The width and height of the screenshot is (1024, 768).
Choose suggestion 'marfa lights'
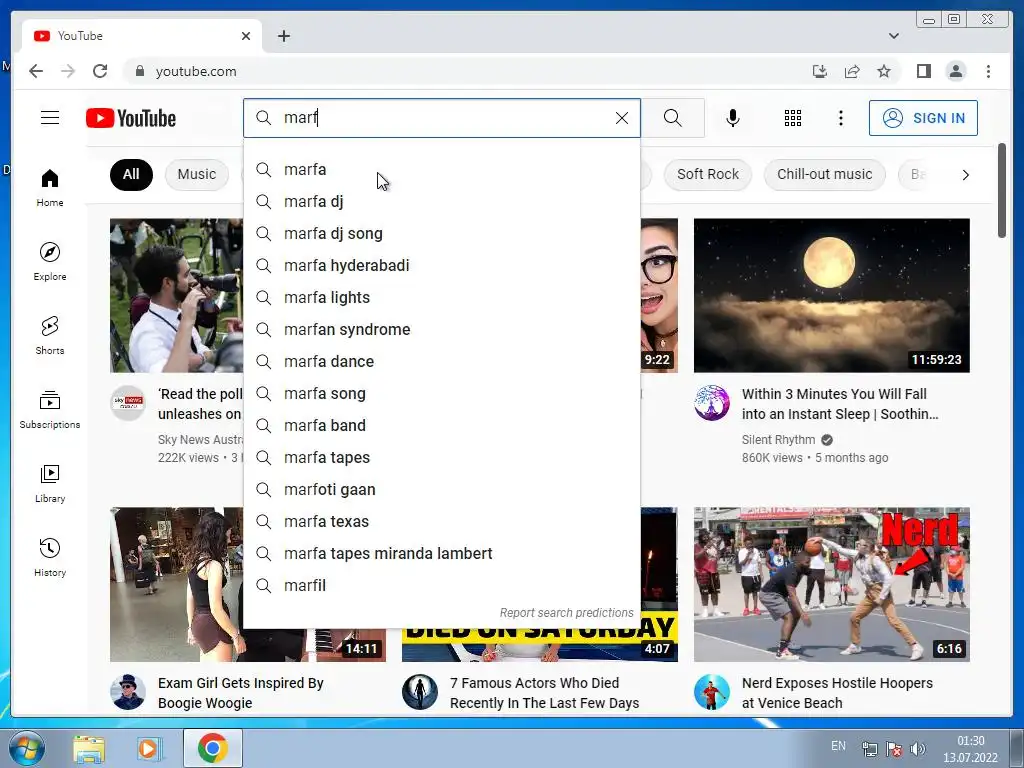[x=441, y=297]
